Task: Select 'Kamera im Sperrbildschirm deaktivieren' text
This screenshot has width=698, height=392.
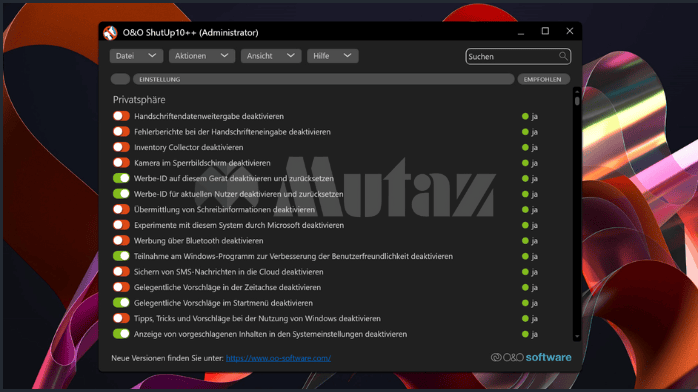Action: point(202,163)
